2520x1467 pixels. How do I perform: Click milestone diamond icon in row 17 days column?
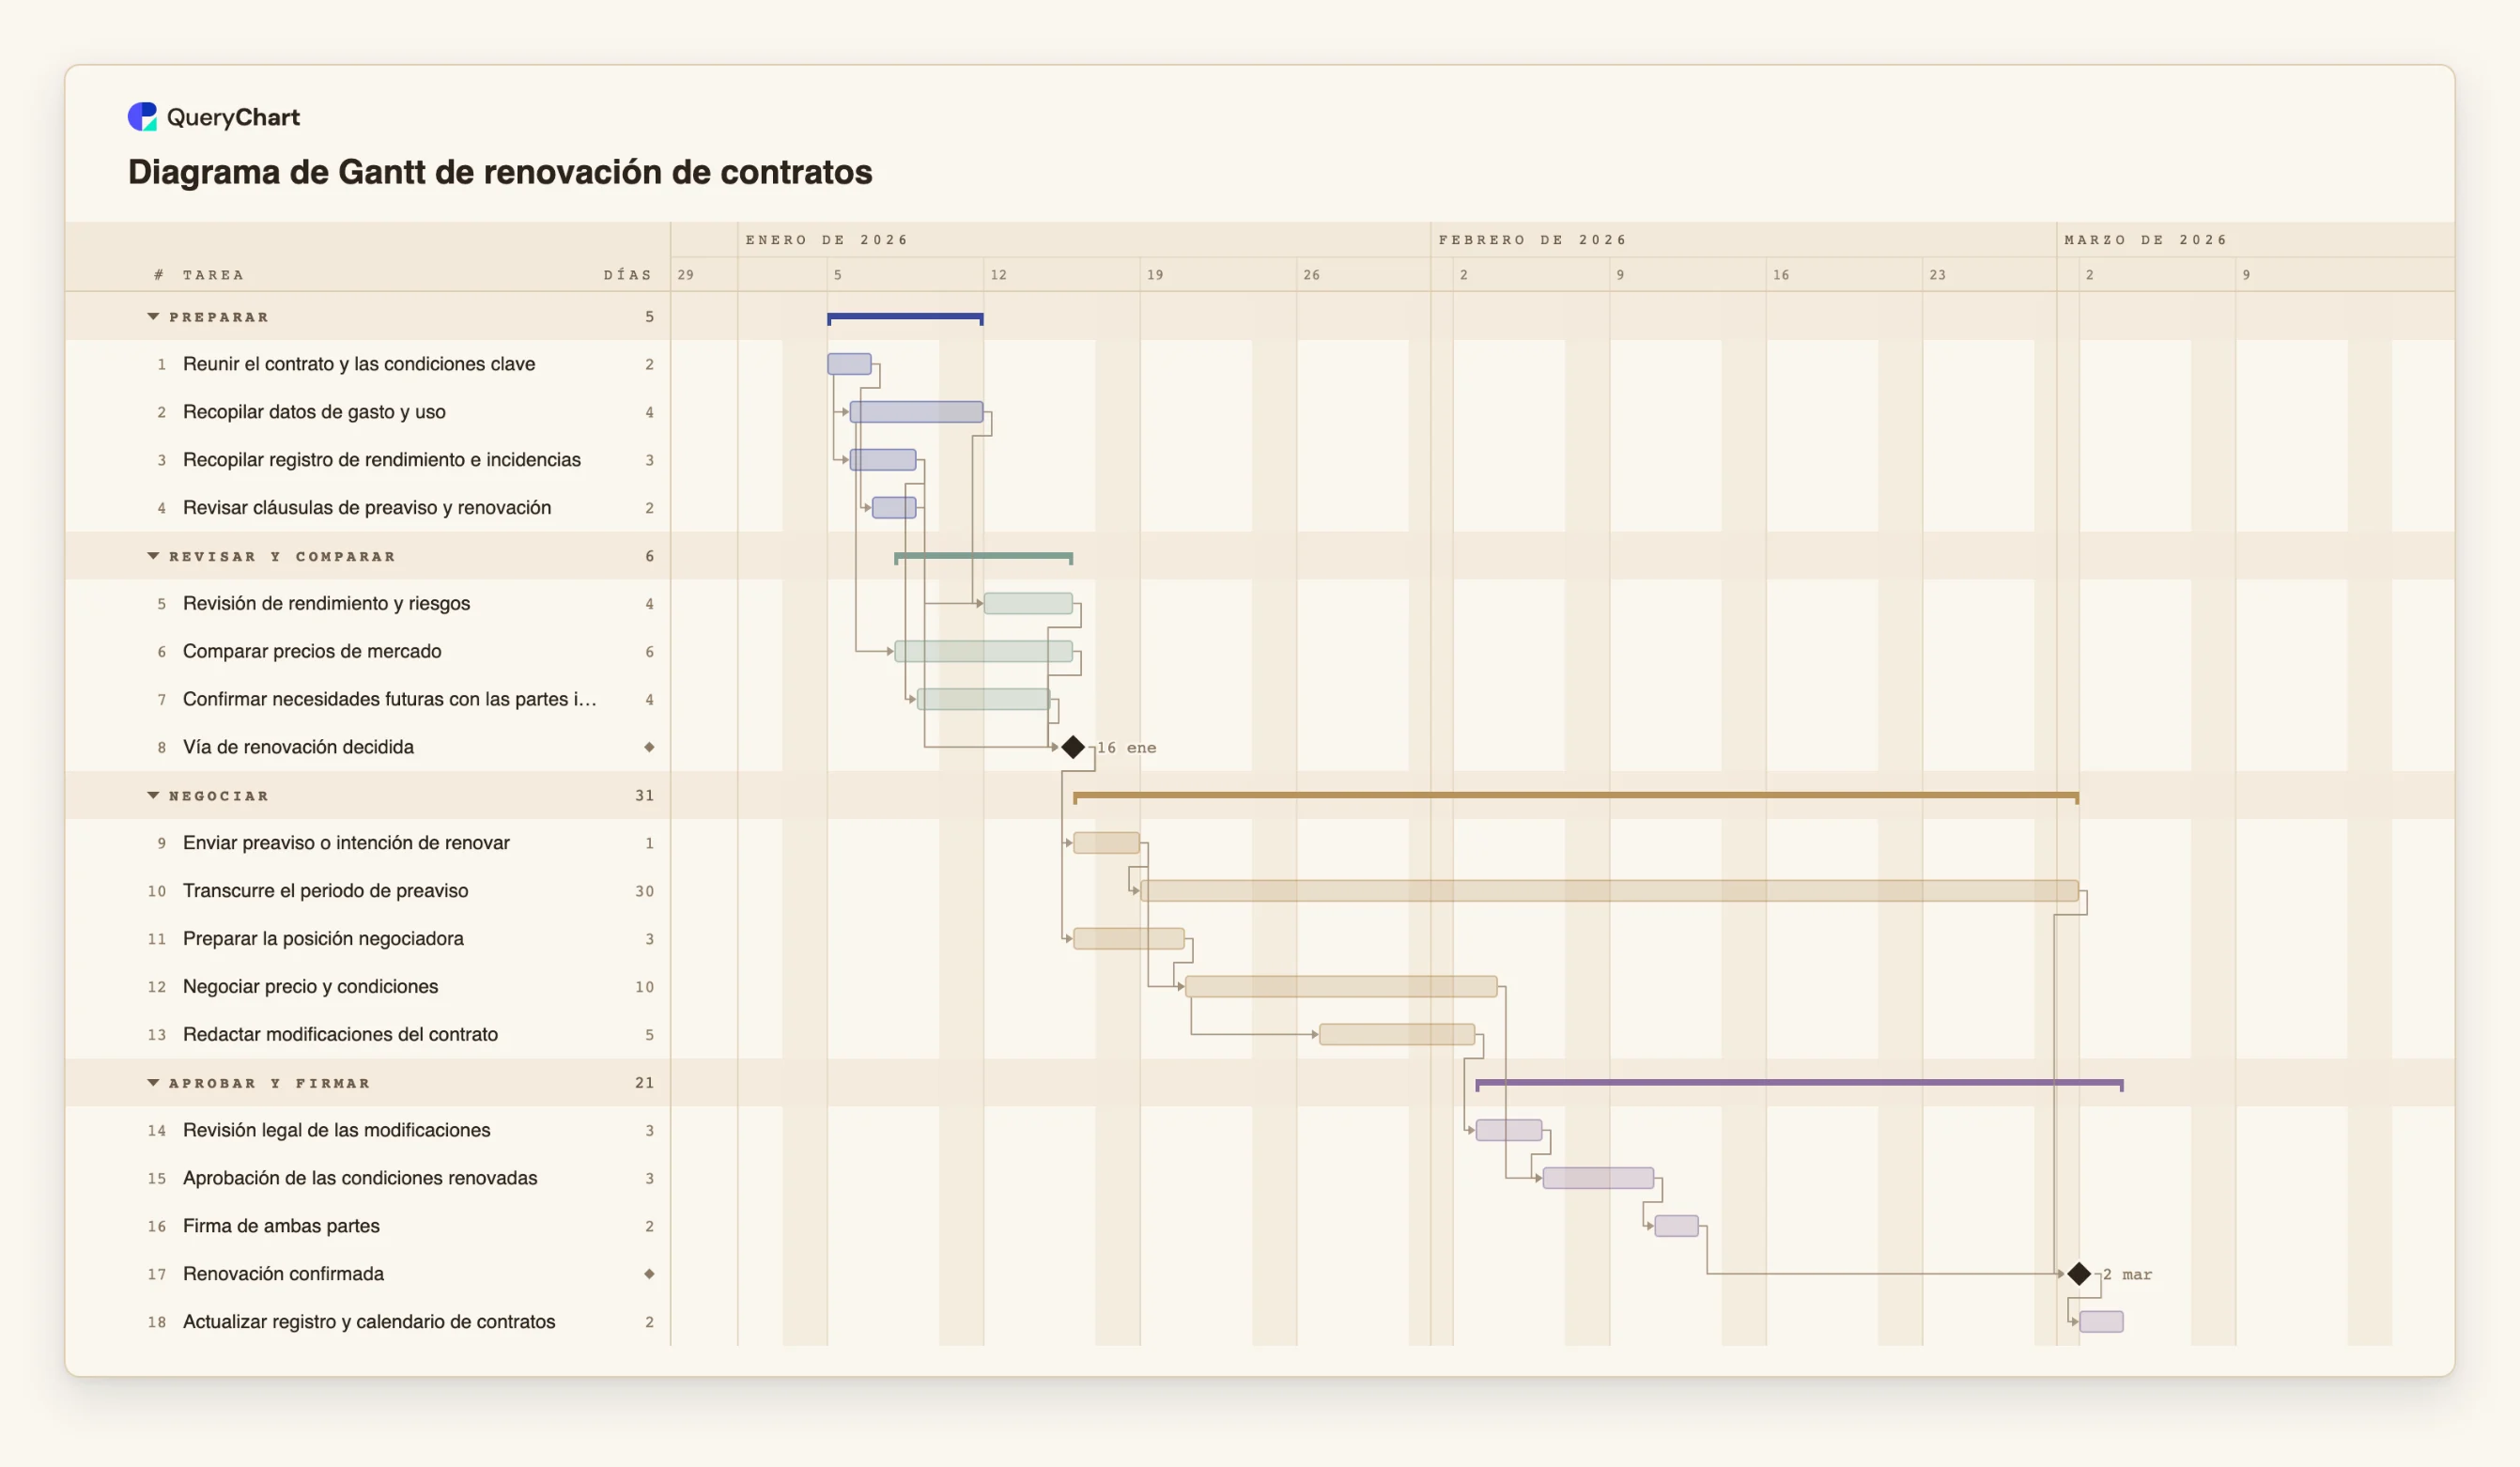(x=649, y=1274)
